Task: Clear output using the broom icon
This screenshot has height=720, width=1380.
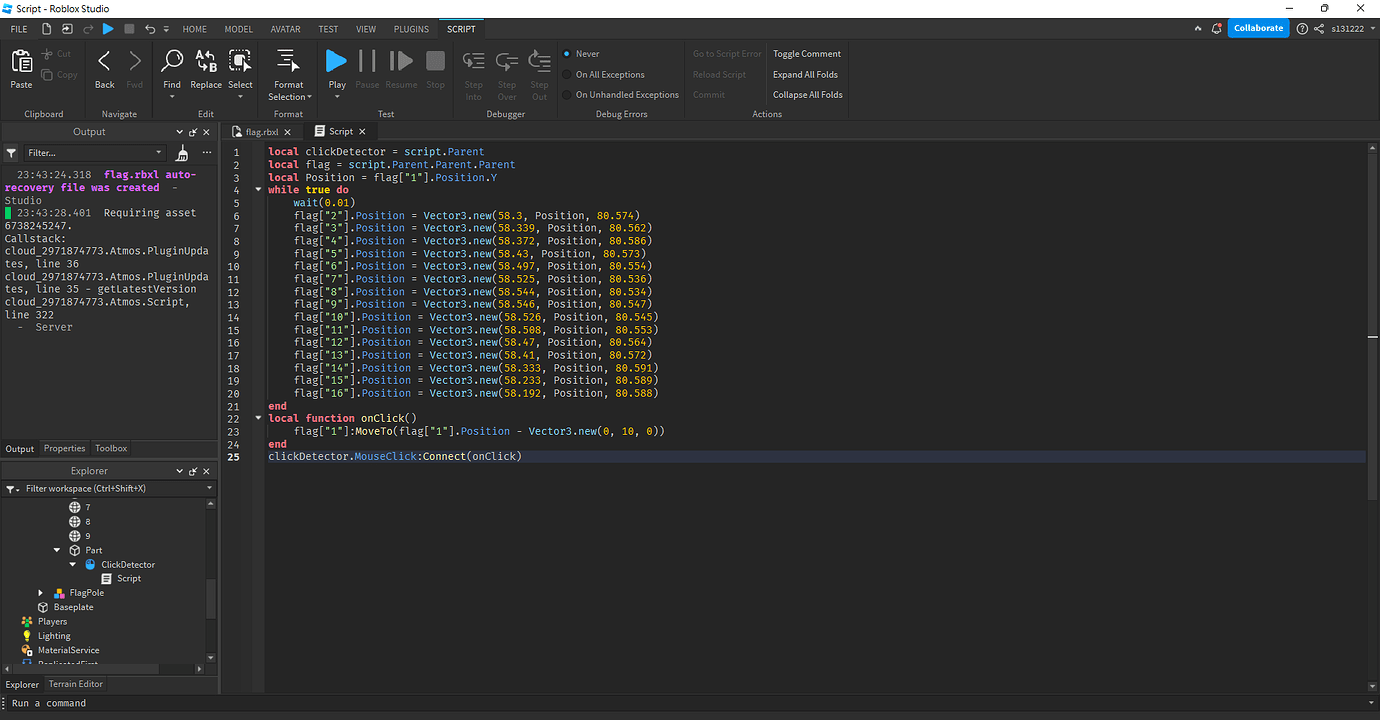Action: tap(182, 153)
